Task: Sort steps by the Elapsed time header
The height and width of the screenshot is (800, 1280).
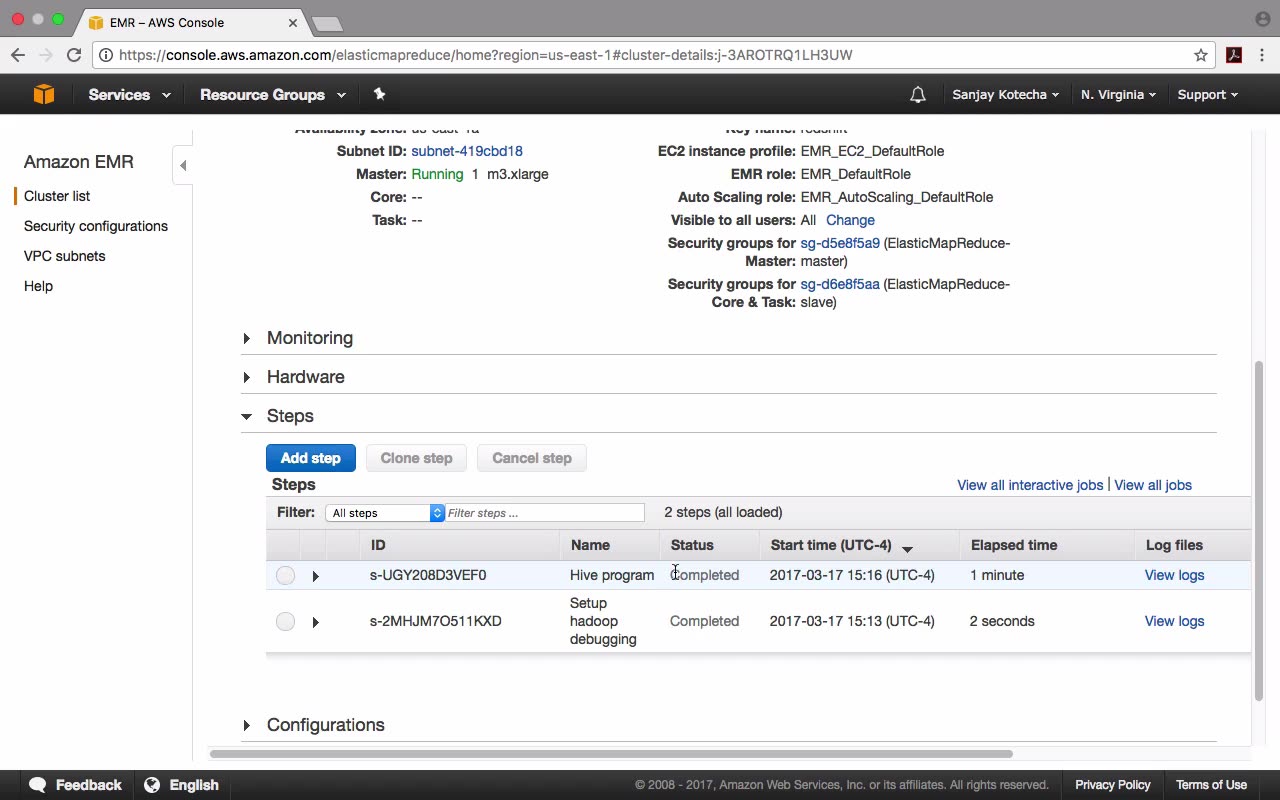Action: coord(1014,545)
